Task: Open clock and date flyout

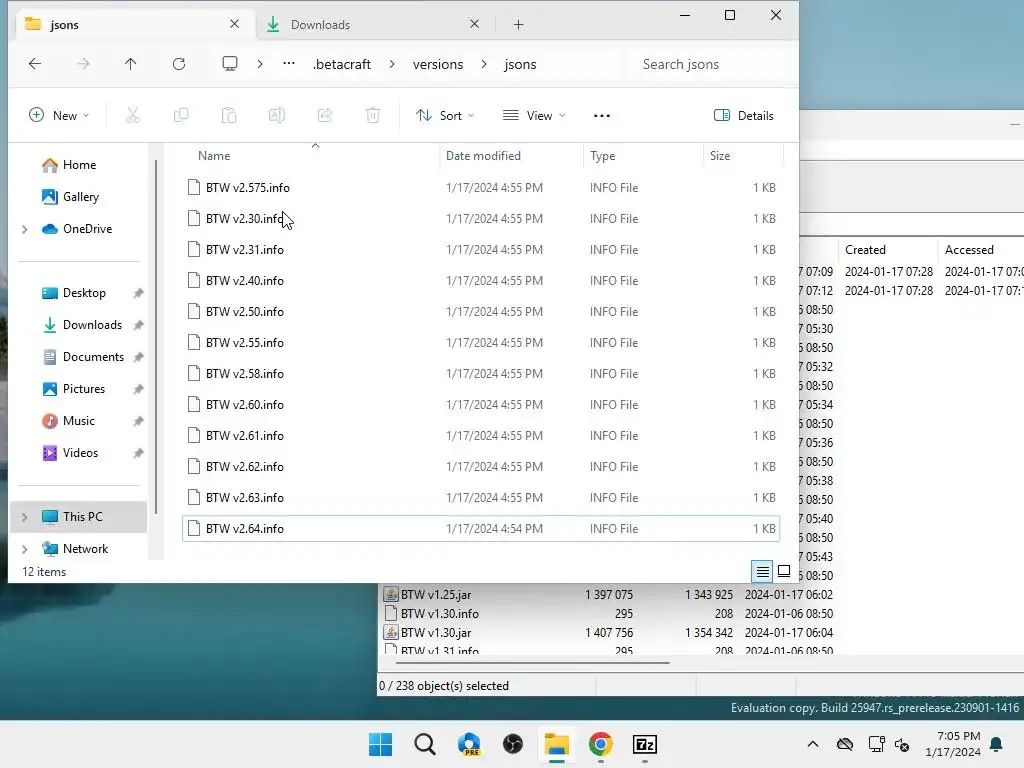Action: point(953,744)
